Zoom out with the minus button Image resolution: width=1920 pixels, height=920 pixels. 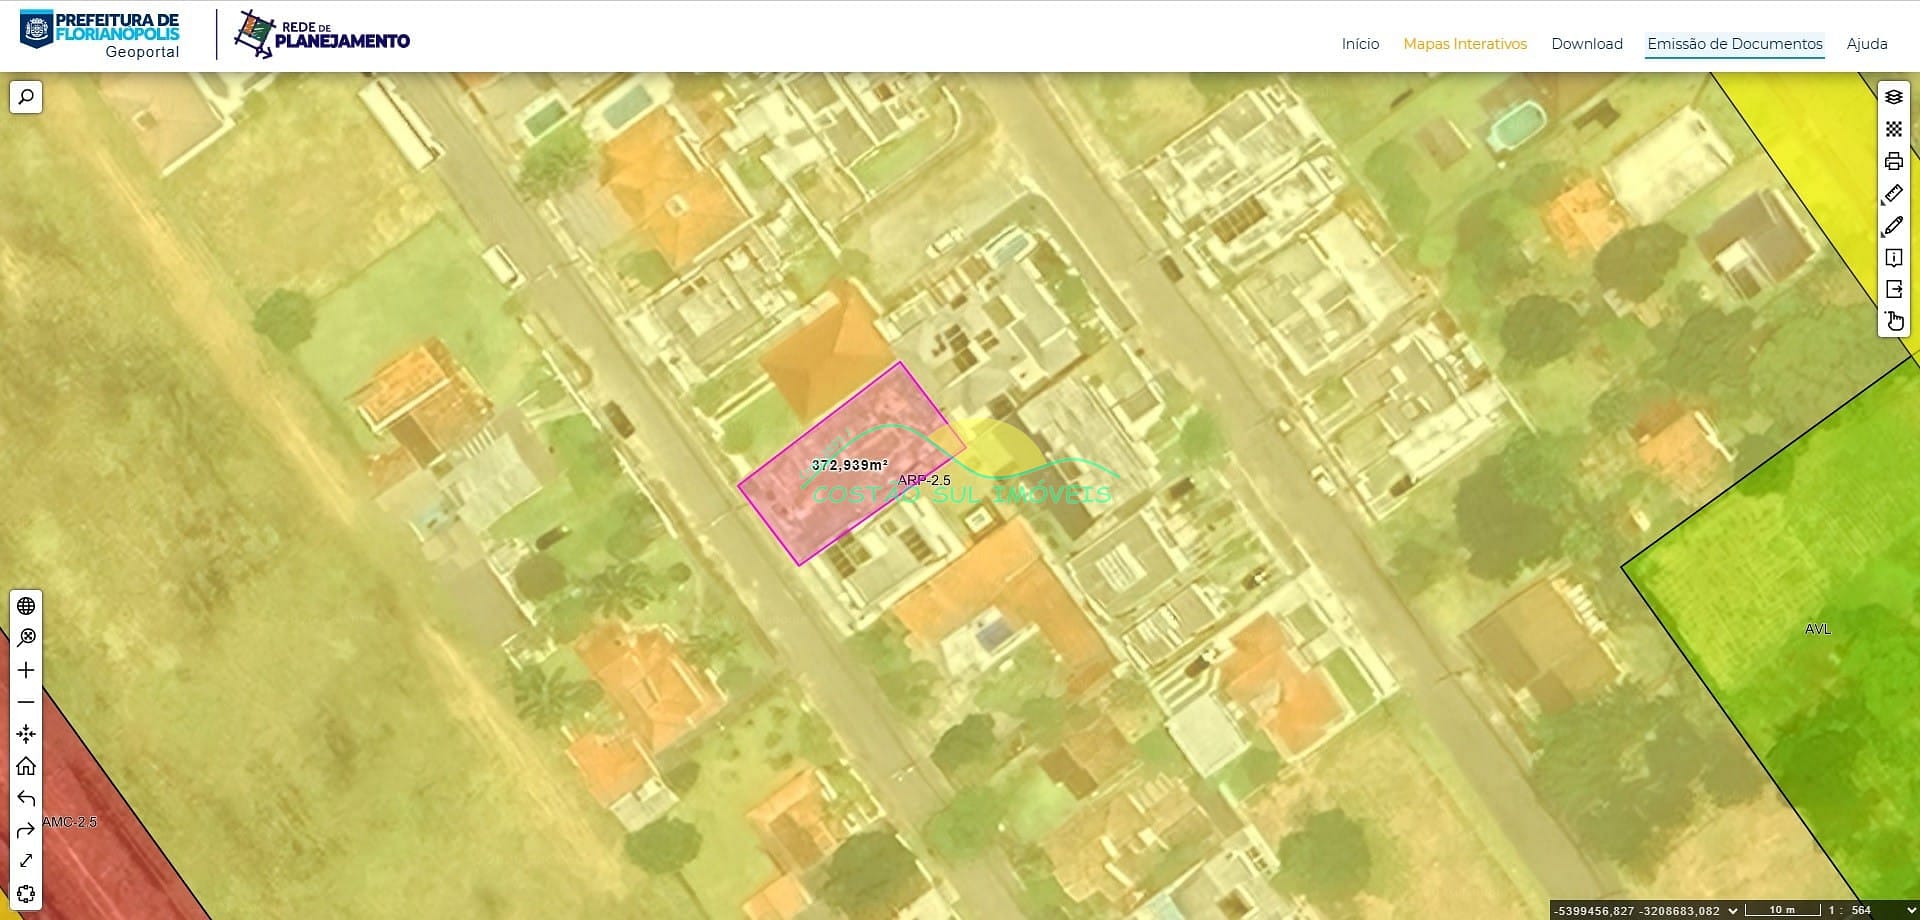click(x=26, y=702)
